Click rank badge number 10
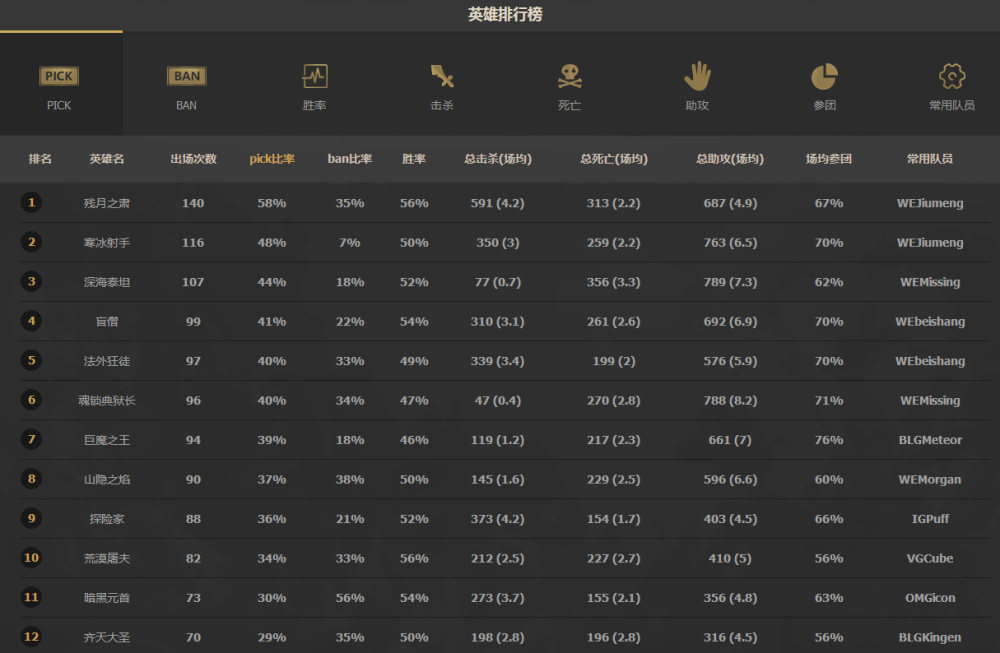This screenshot has height=653, width=1000. (31, 558)
